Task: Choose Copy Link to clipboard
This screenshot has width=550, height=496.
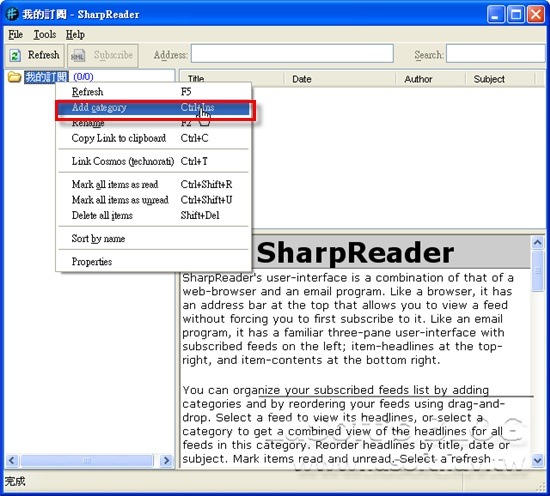Action: click(153, 138)
